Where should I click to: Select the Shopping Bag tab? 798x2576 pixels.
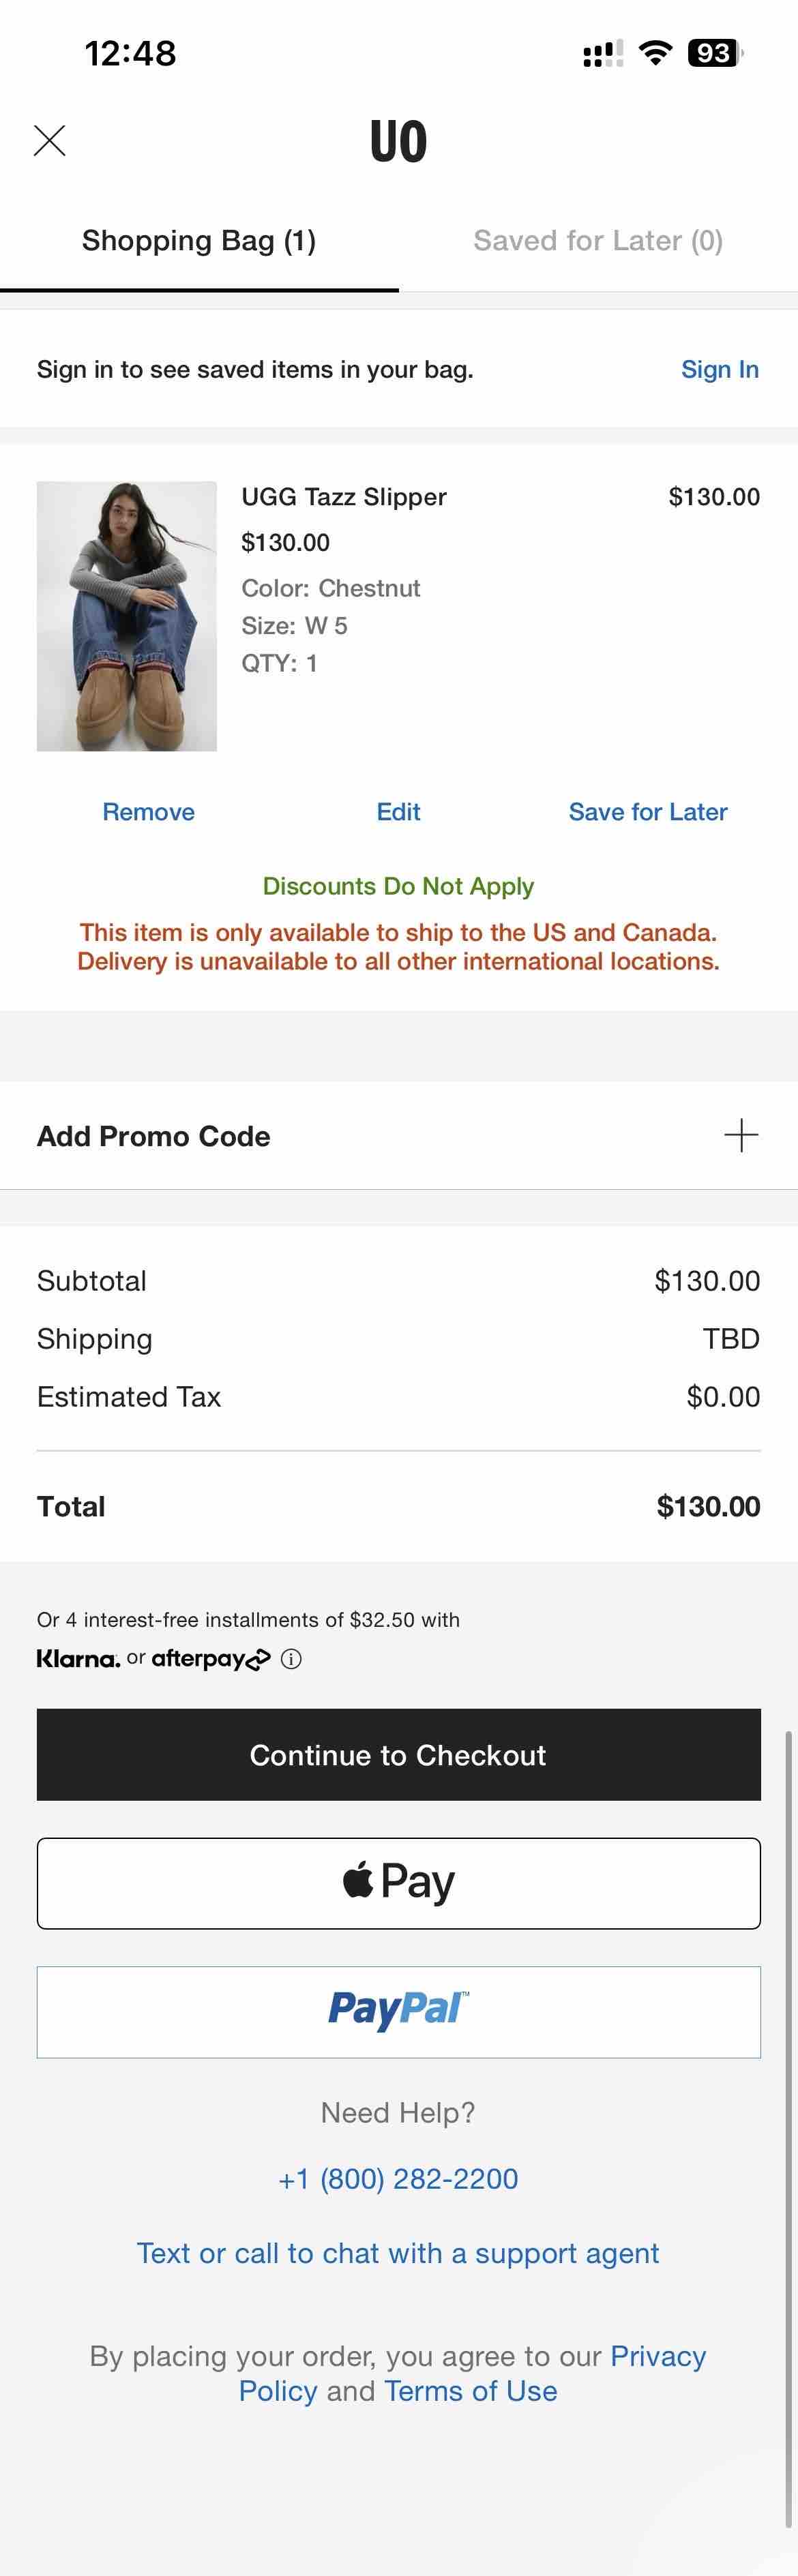click(x=199, y=240)
